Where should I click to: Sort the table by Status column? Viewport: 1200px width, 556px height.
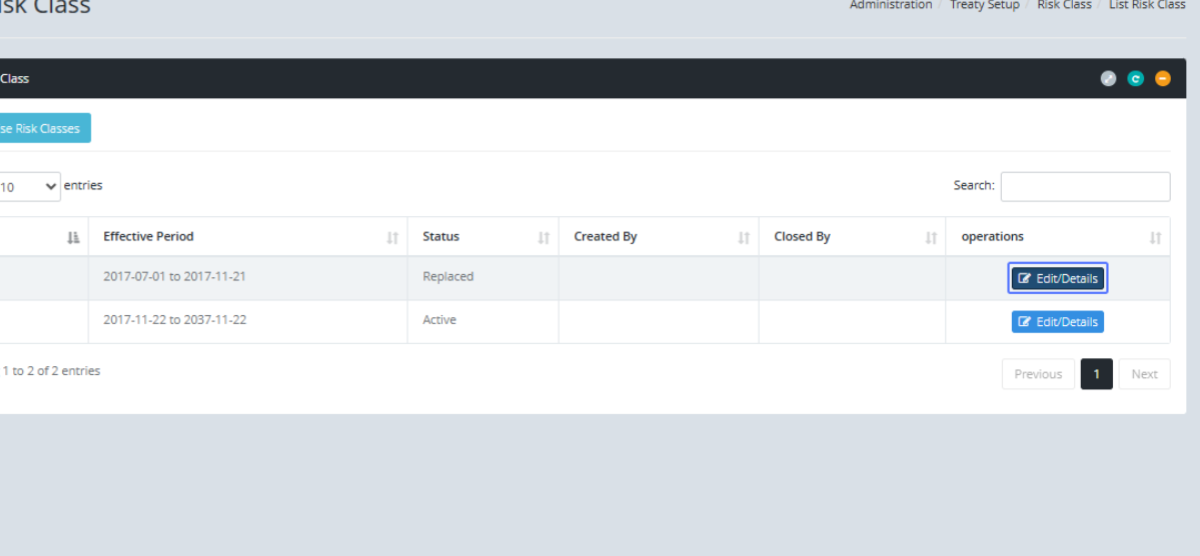tap(543, 238)
